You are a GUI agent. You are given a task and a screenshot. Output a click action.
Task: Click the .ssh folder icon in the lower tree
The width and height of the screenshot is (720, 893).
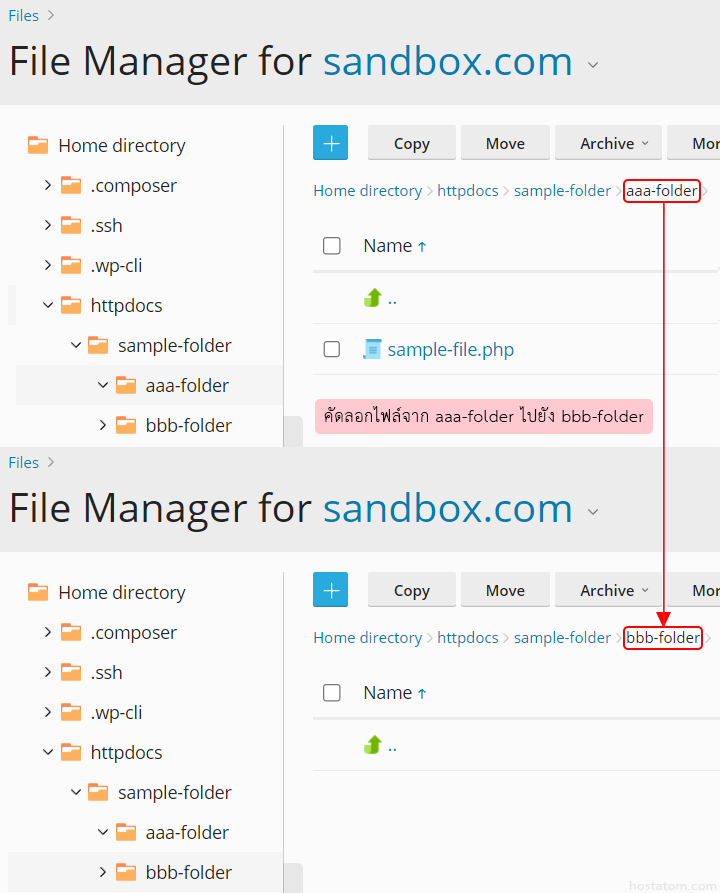click(71, 672)
